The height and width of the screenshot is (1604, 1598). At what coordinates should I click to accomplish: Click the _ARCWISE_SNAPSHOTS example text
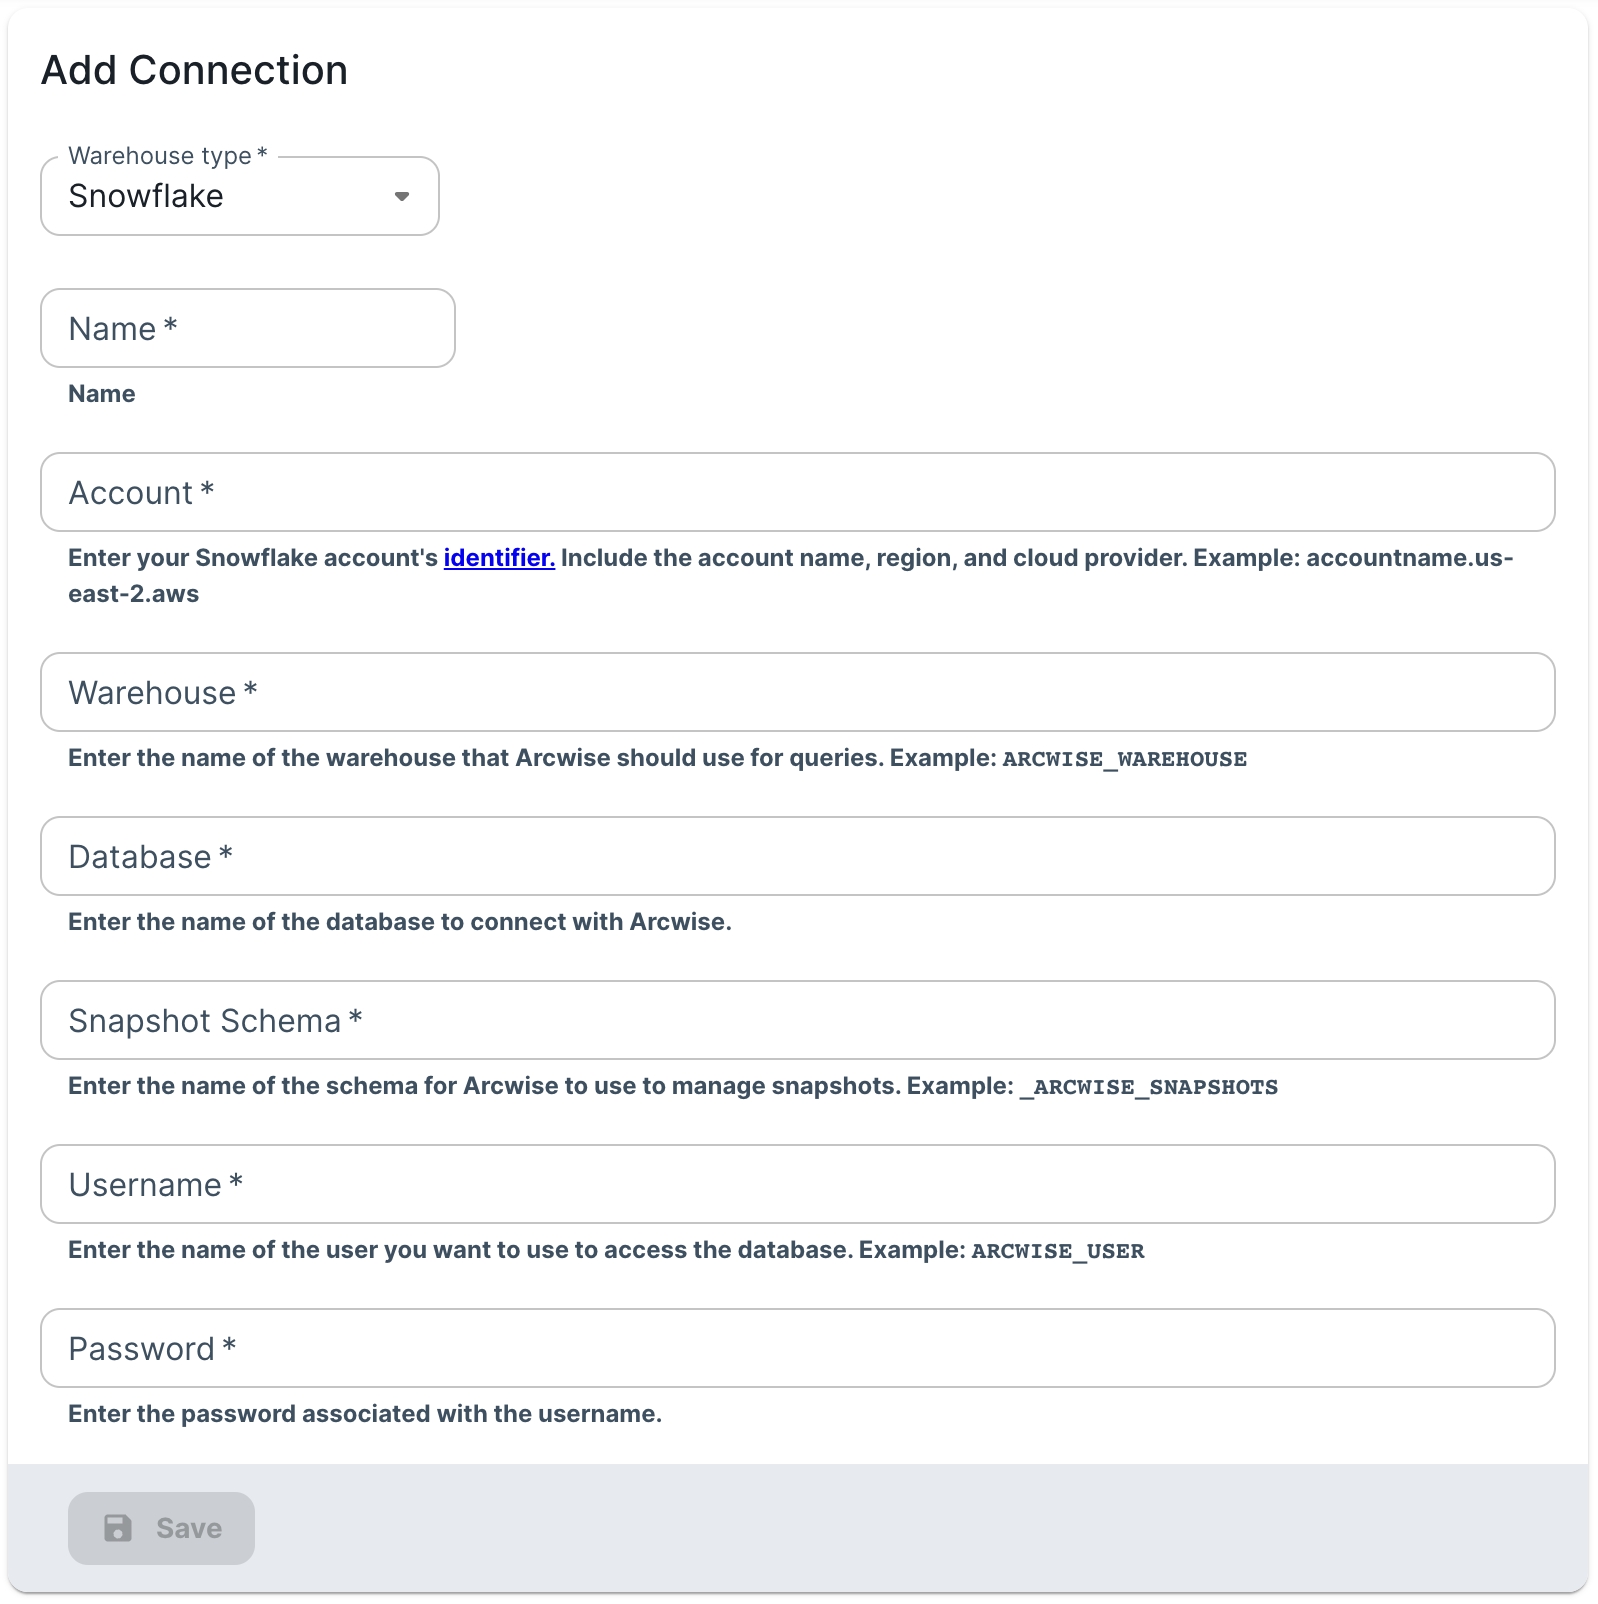pyautogui.click(x=1148, y=1087)
